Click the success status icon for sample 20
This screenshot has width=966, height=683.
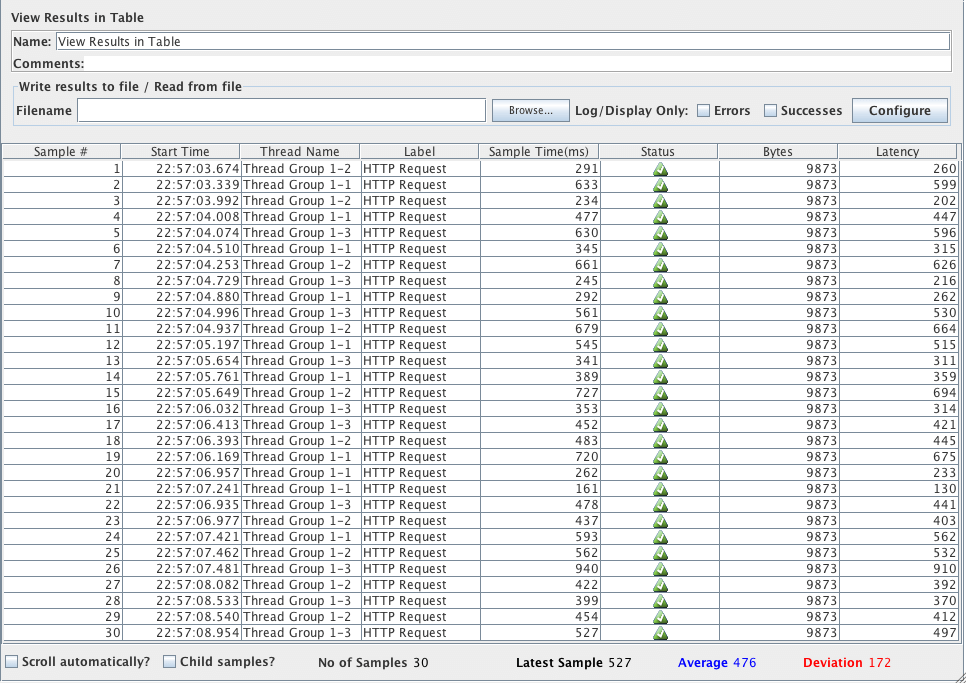coord(660,473)
